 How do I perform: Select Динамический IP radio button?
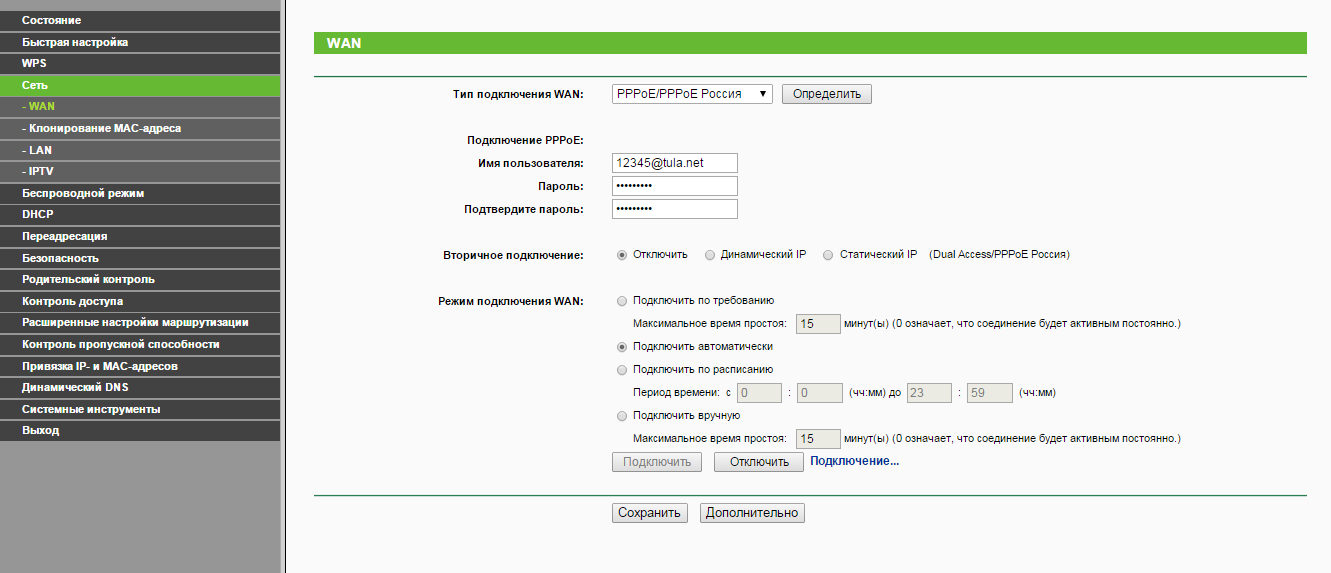point(710,255)
